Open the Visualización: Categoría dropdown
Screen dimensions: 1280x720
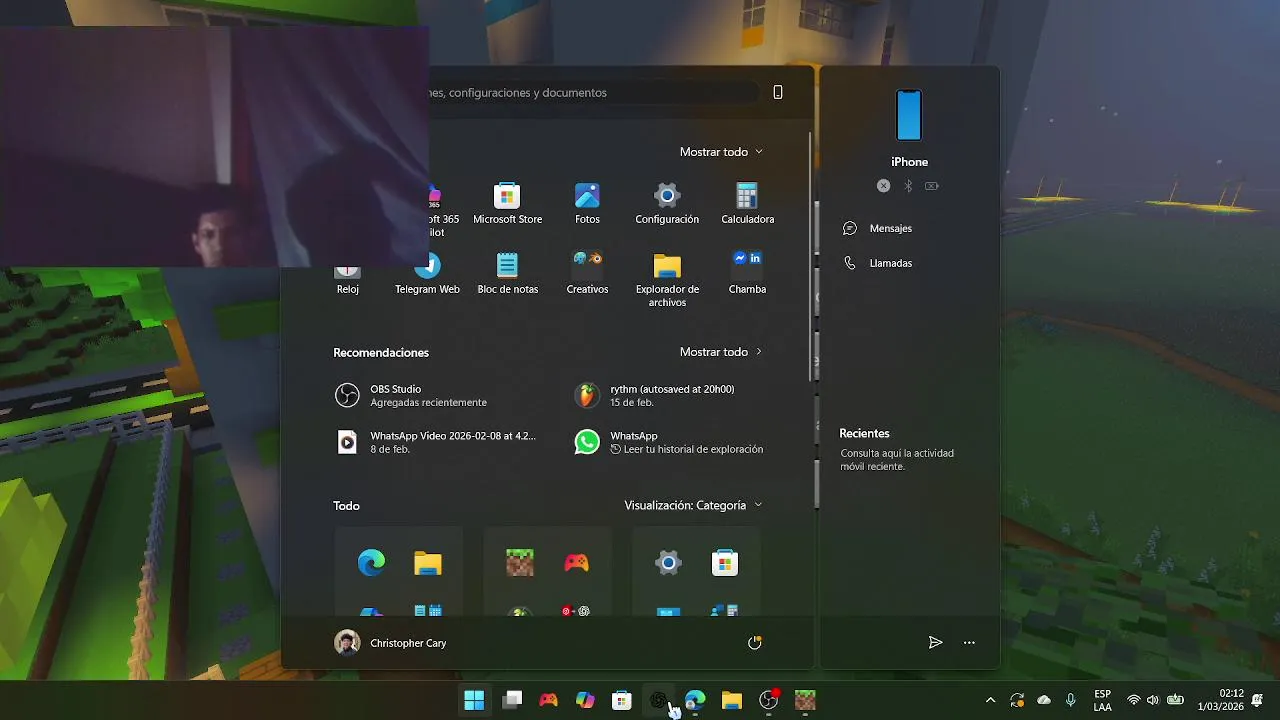pyautogui.click(x=693, y=505)
